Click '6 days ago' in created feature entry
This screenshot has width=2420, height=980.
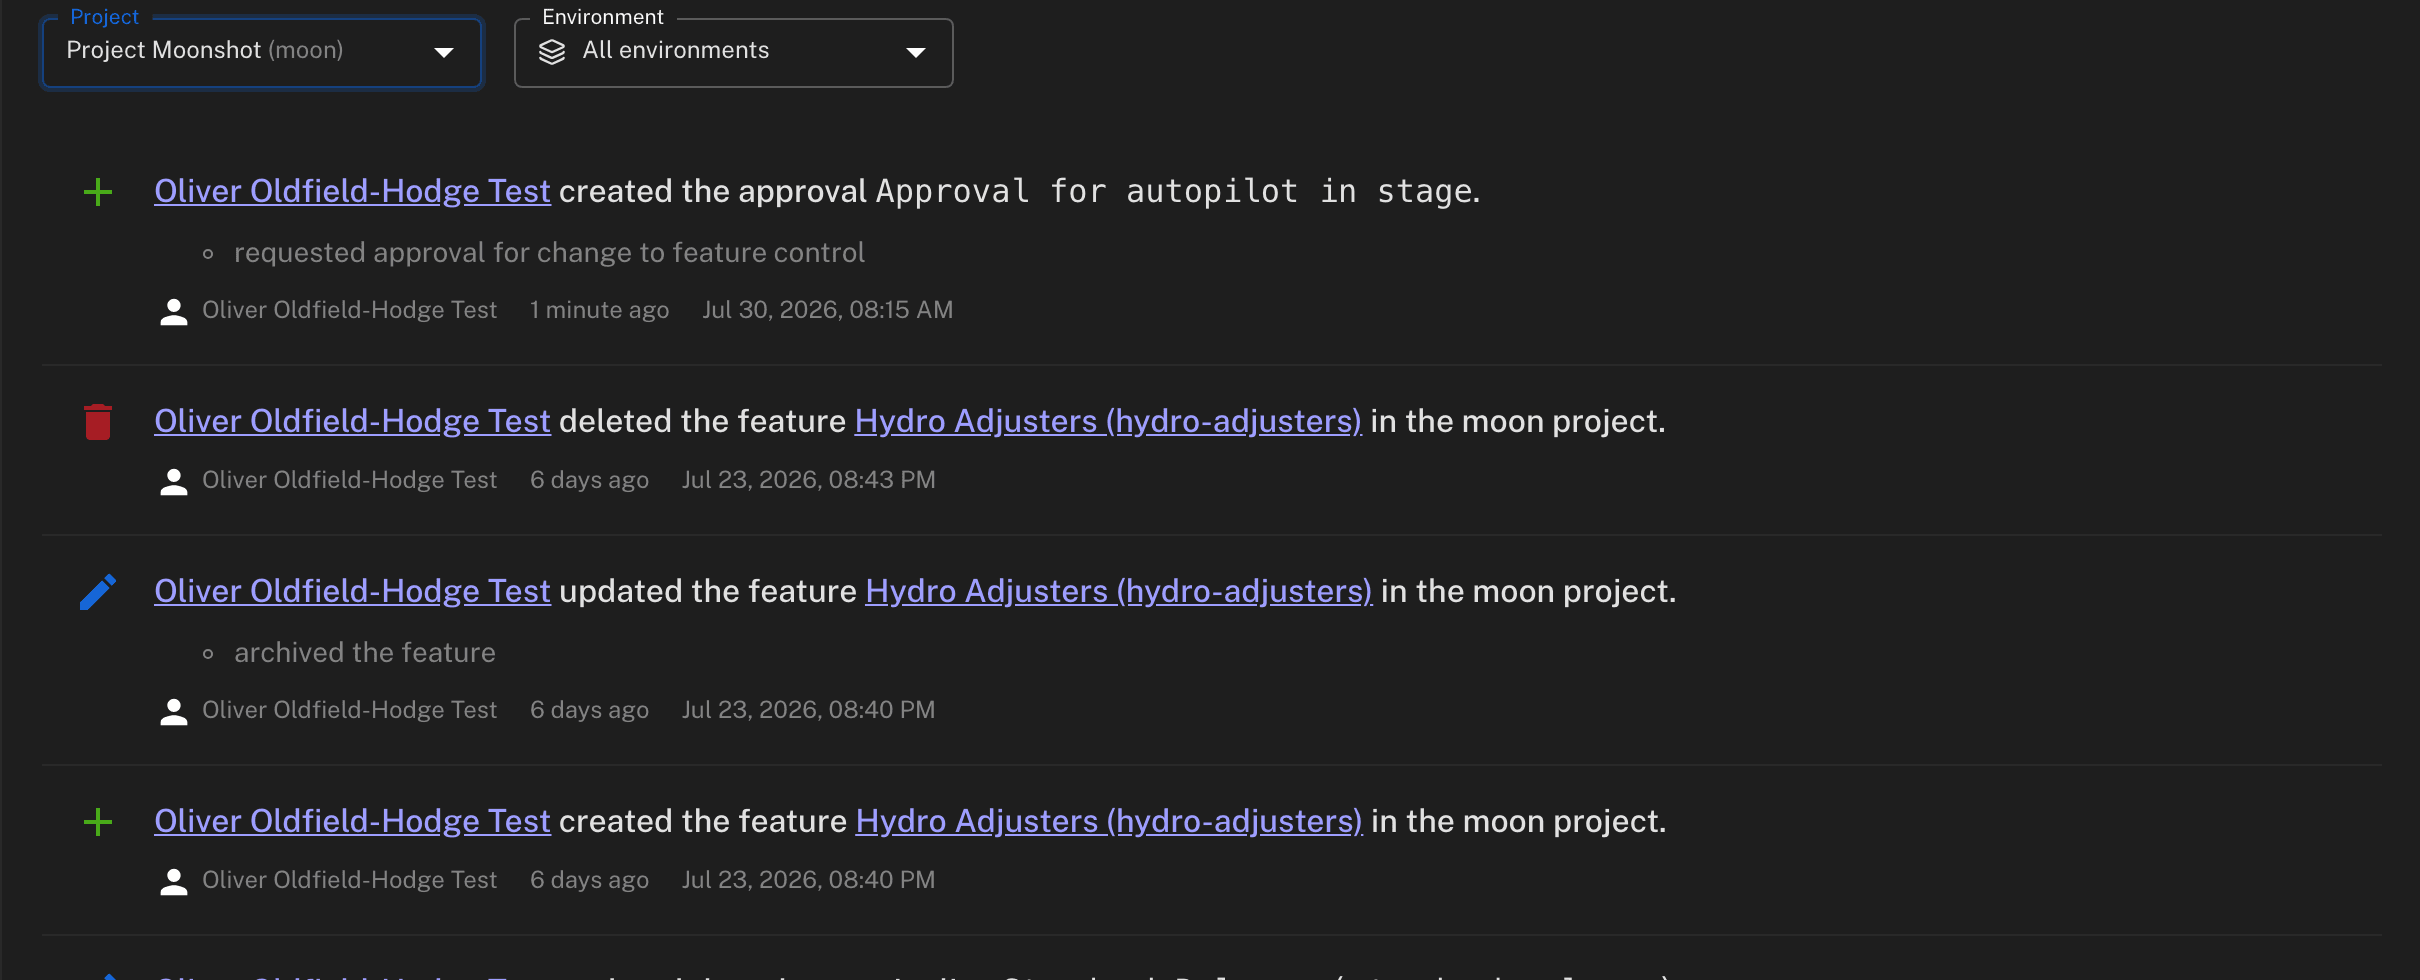589,880
